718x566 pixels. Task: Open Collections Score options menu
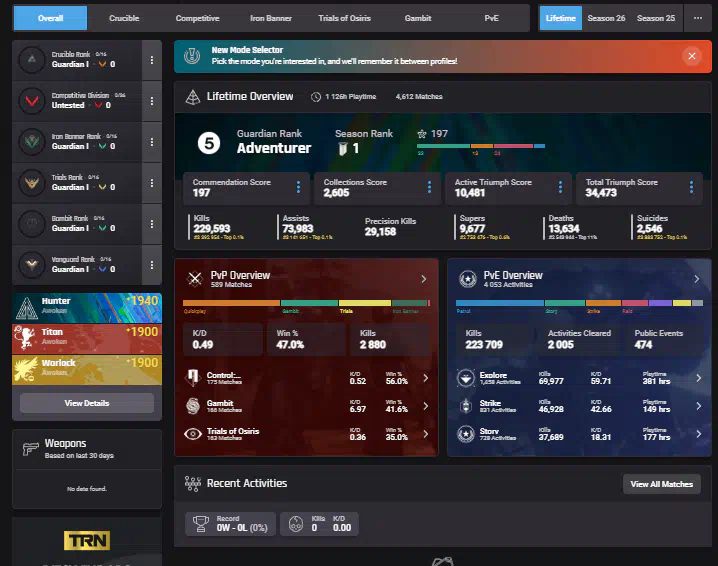click(x=429, y=187)
